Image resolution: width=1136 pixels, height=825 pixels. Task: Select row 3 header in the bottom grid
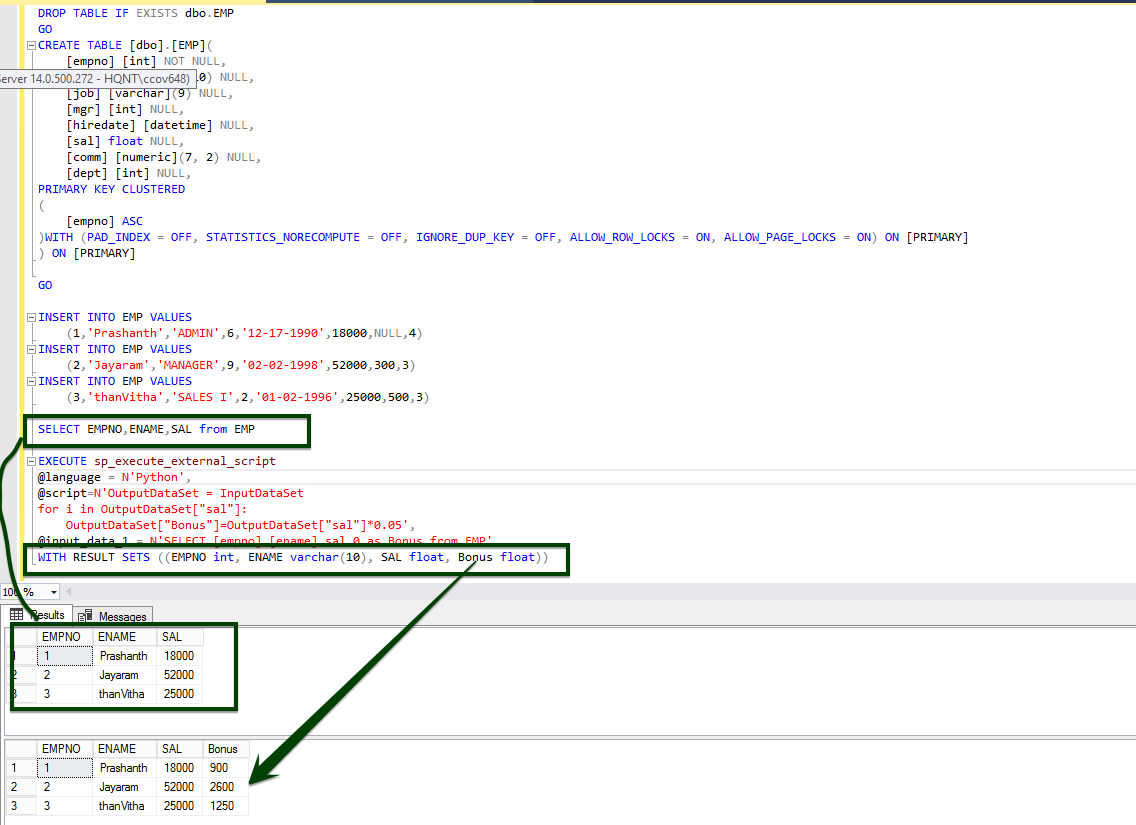[18, 806]
